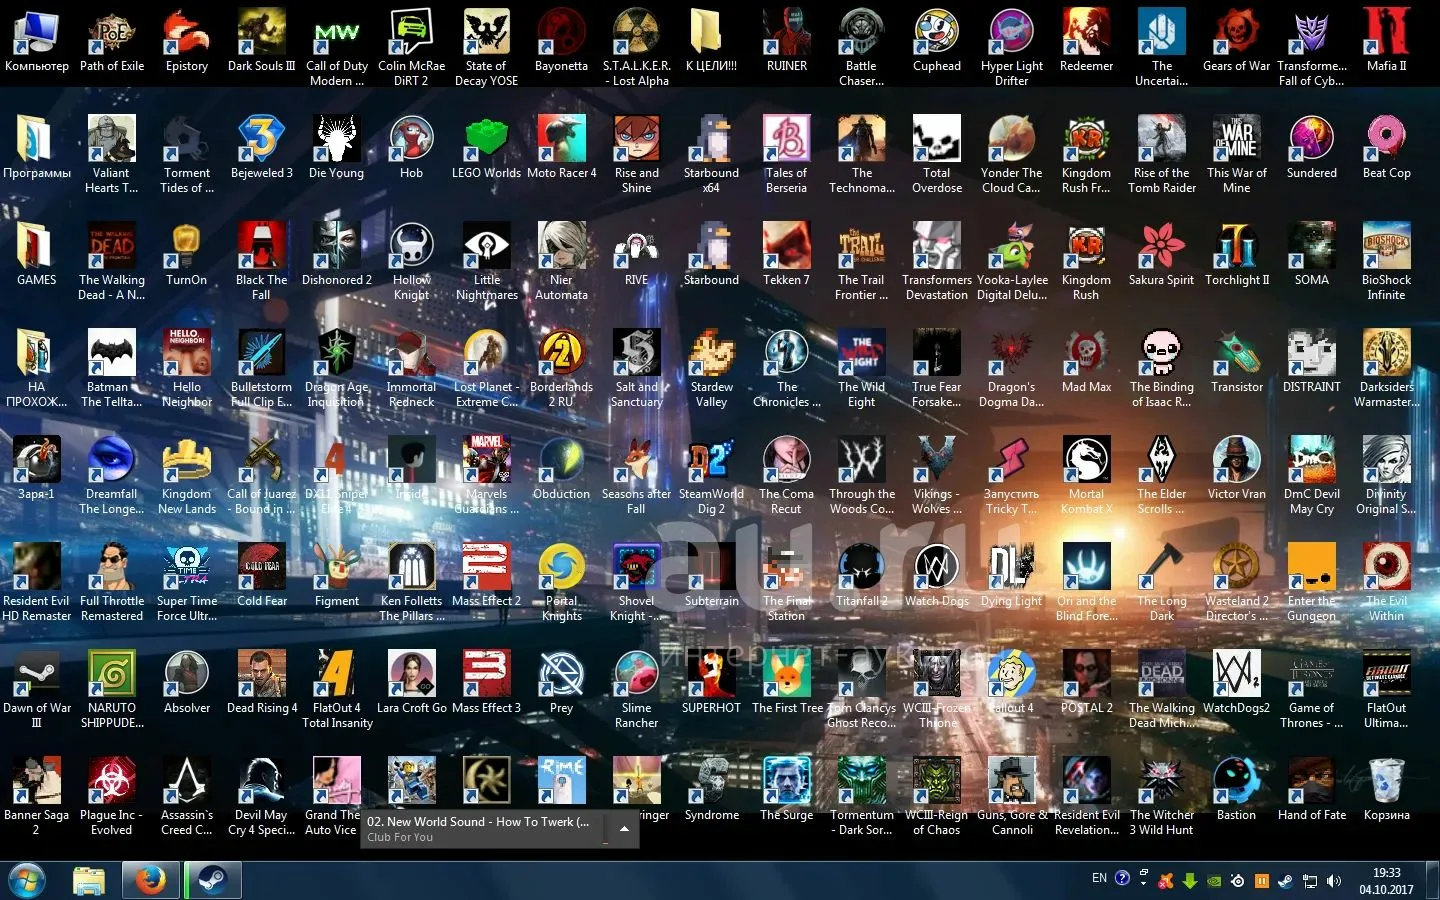The height and width of the screenshot is (900, 1440).
Task: Open the Stardew Valley shortcut
Action: [712, 368]
